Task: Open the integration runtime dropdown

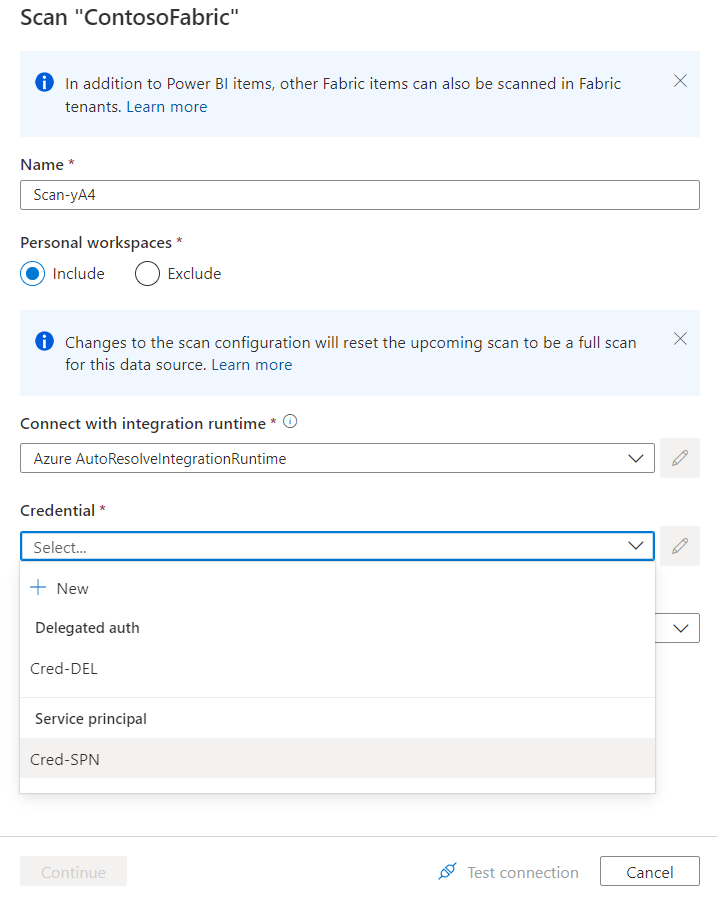Action: (x=337, y=458)
